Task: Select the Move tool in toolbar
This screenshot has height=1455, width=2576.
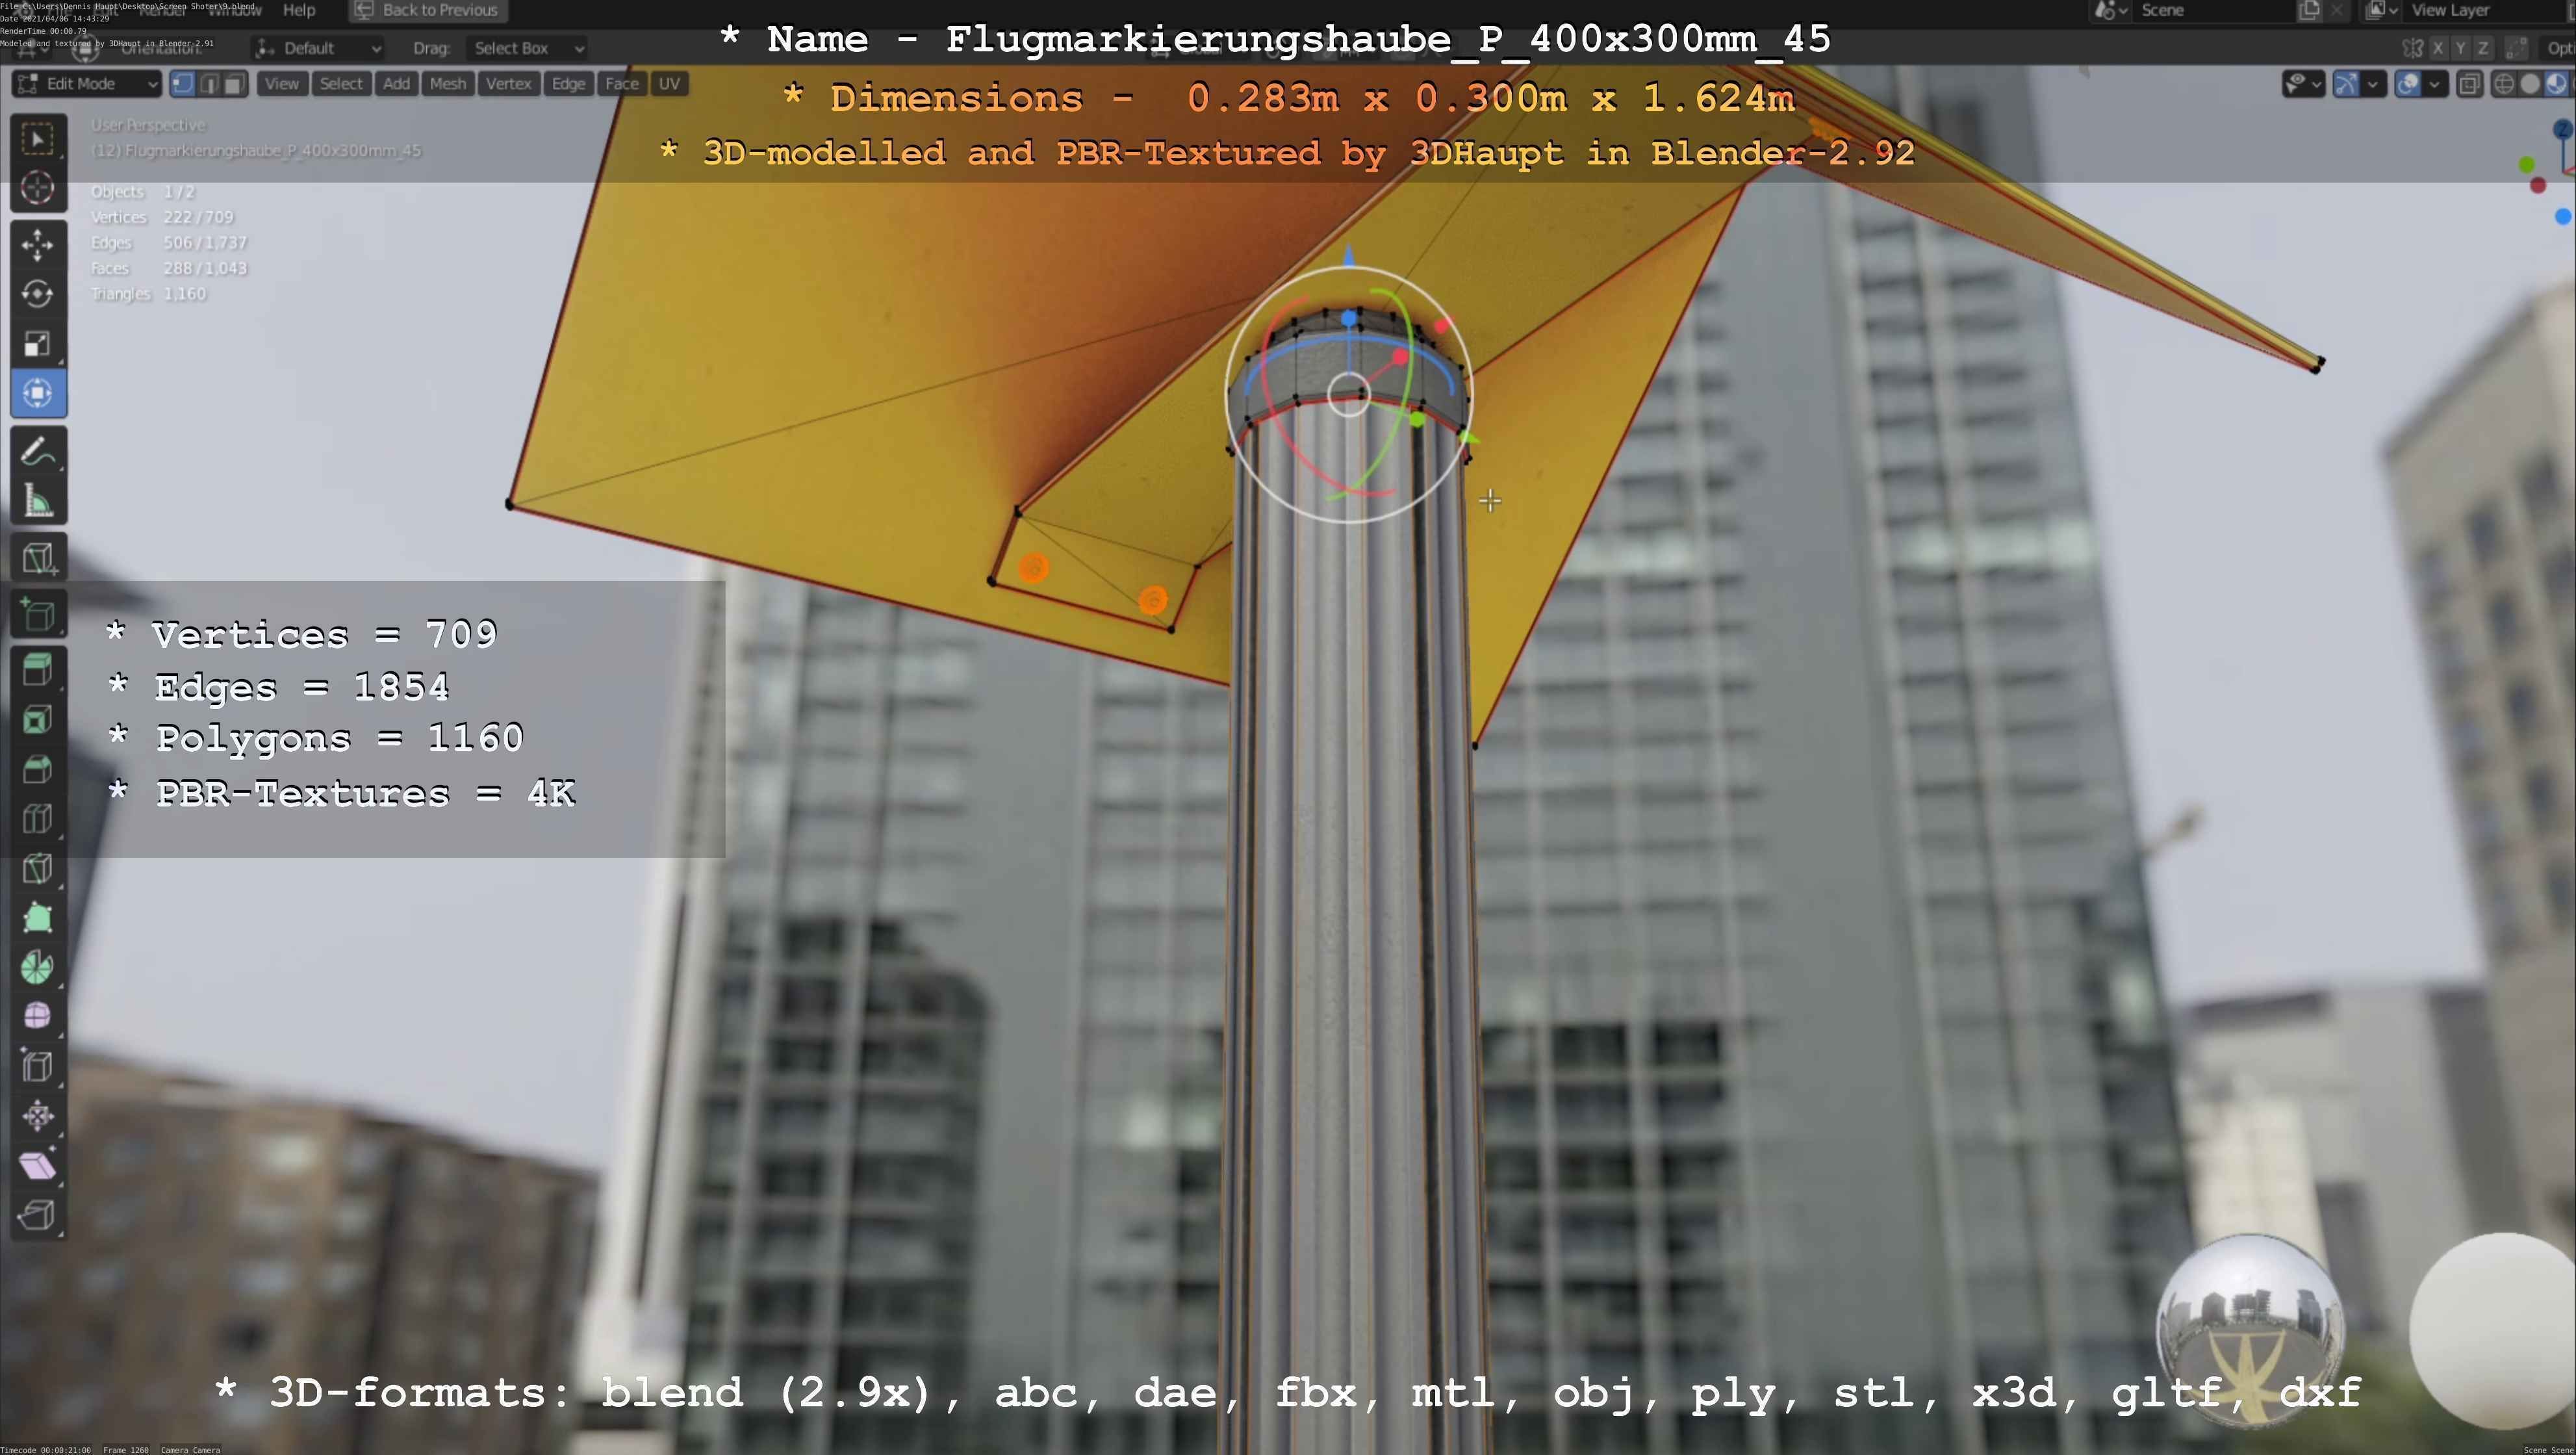Action: [38, 244]
